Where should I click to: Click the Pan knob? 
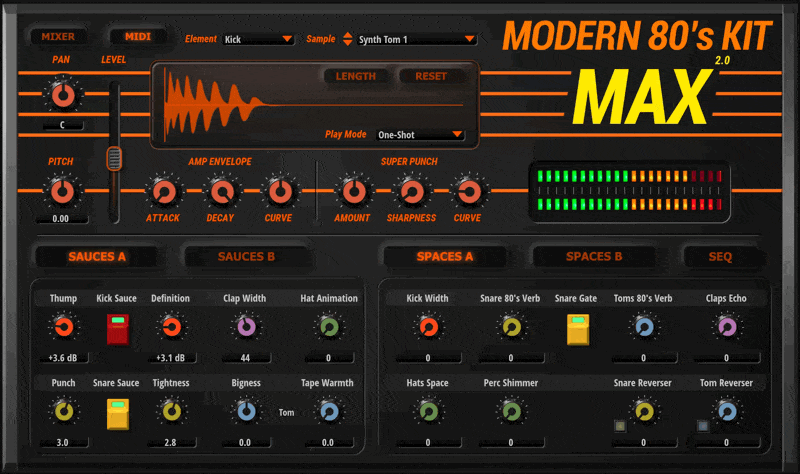tap(62, 96)
